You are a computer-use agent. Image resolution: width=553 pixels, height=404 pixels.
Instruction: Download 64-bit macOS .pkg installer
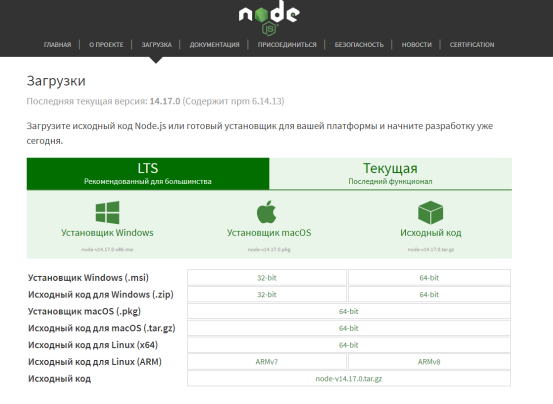pyautogui.click(x=349, y=311)
